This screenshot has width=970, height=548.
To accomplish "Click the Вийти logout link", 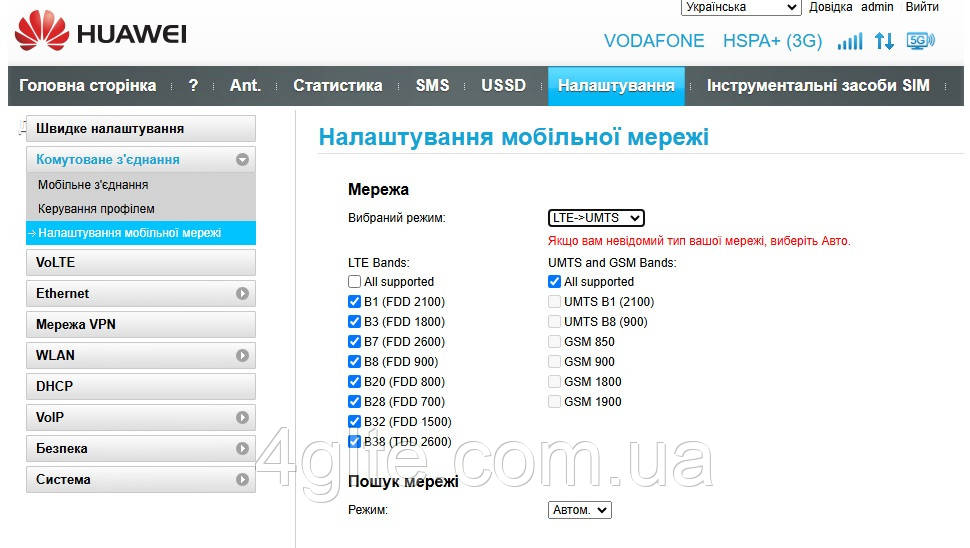I will [x=921, y=7].
